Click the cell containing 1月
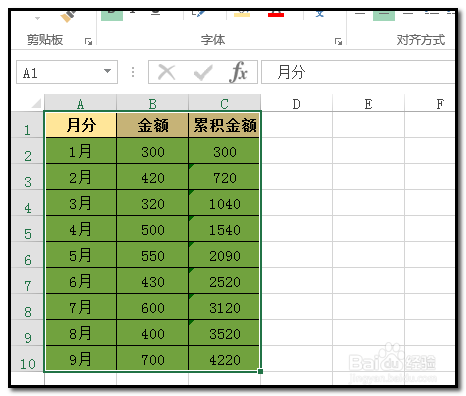This screenshot has width=466, height=396. click(x=81, y=151)
